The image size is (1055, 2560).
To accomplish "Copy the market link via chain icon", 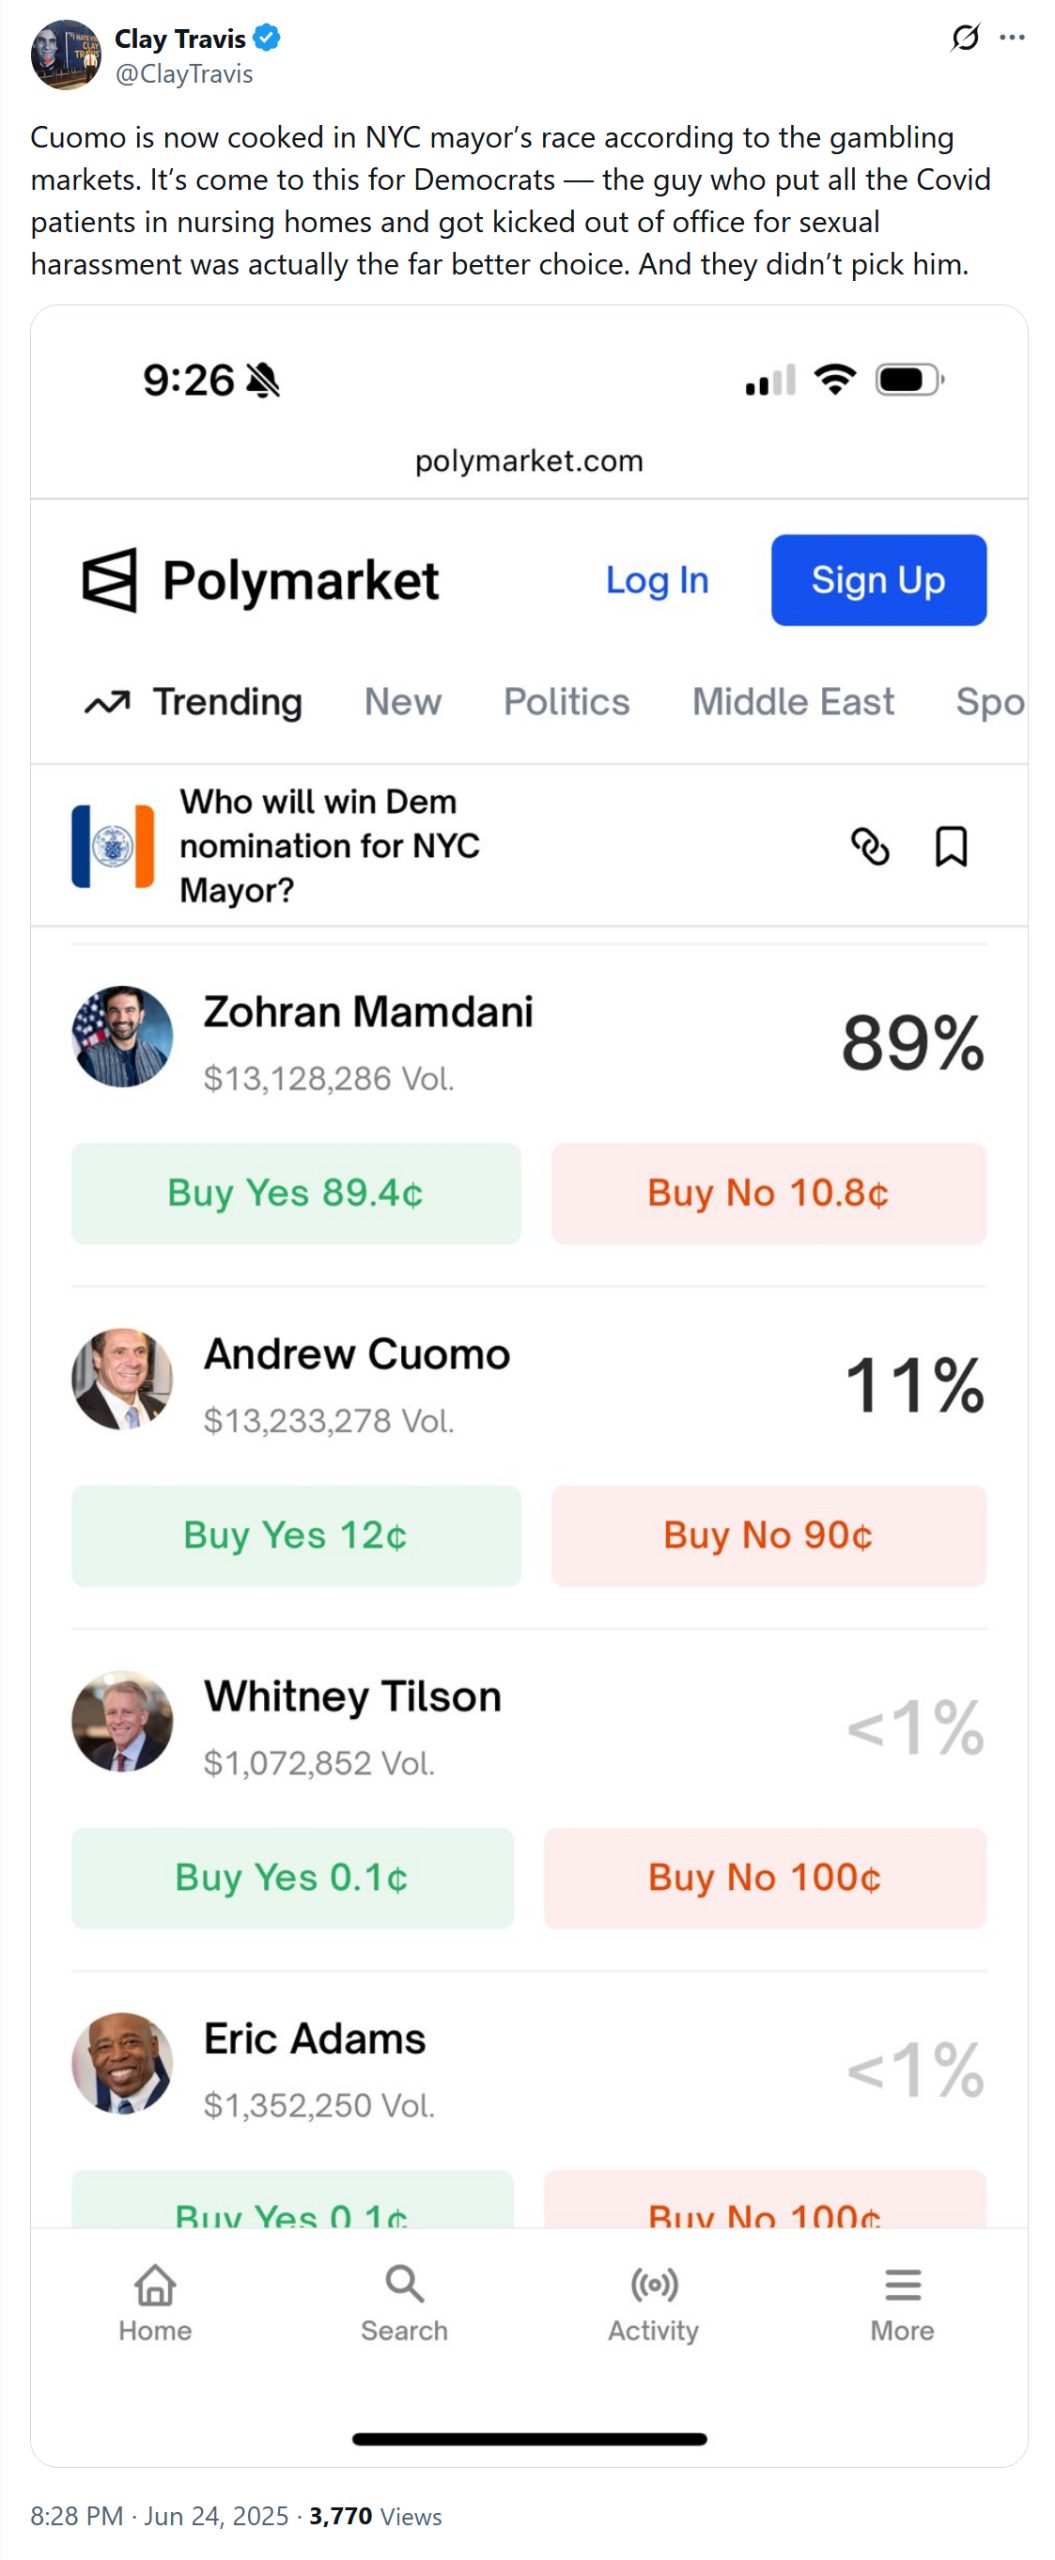I will [x=869, y=845].
